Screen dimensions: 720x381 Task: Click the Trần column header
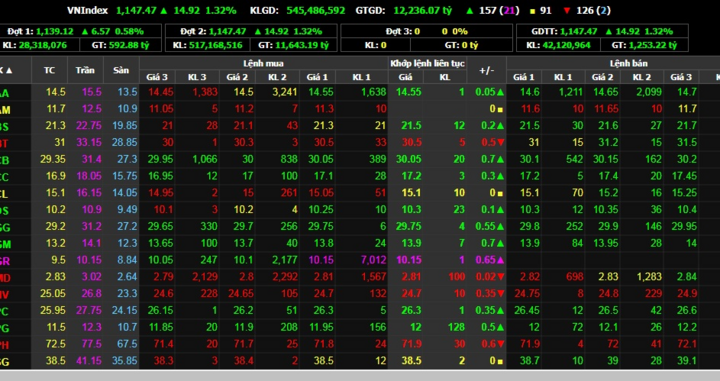coord(85,70)
